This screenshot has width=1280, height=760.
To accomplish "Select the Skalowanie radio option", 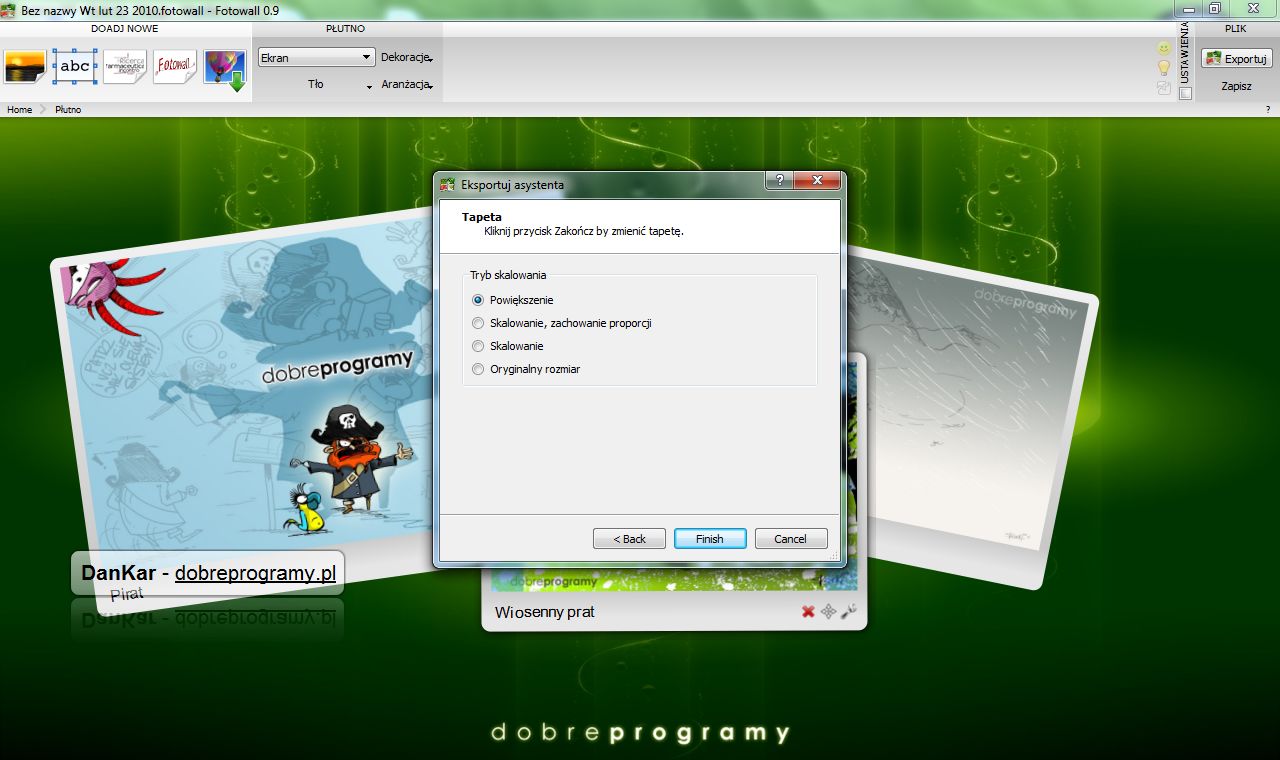I will [x=508, y=346].
